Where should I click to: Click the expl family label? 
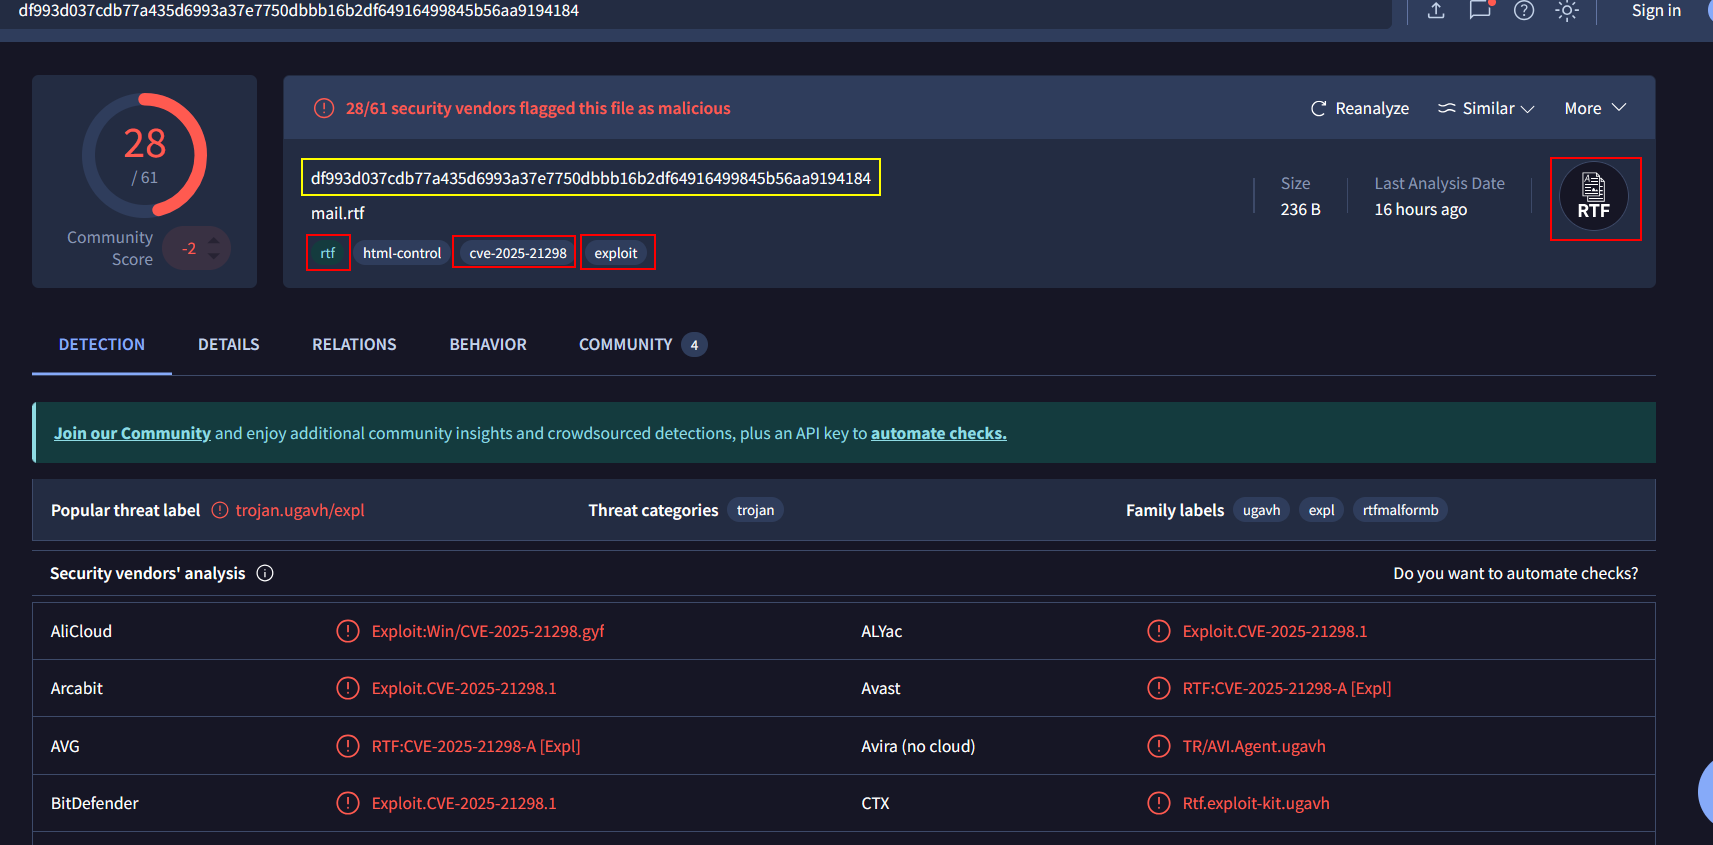[1322, 510]
